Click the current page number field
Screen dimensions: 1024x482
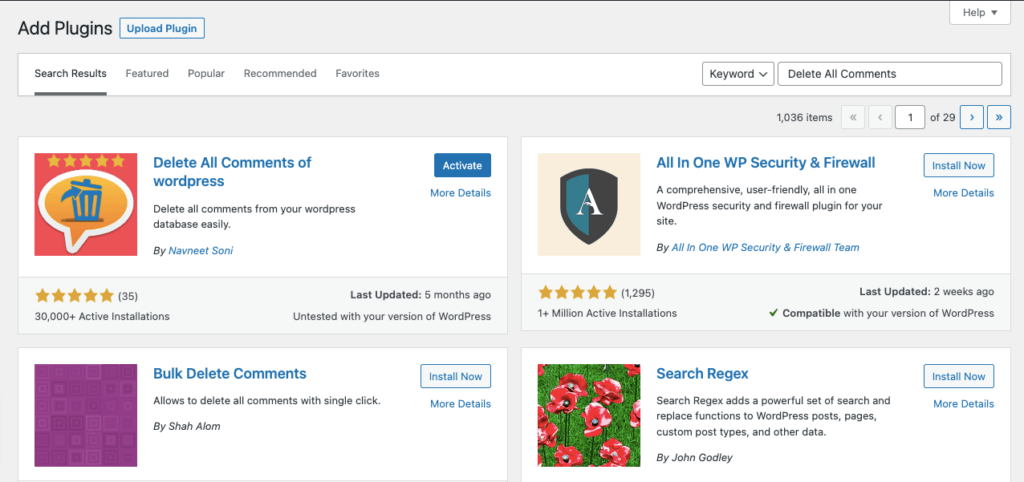(910, 118)
